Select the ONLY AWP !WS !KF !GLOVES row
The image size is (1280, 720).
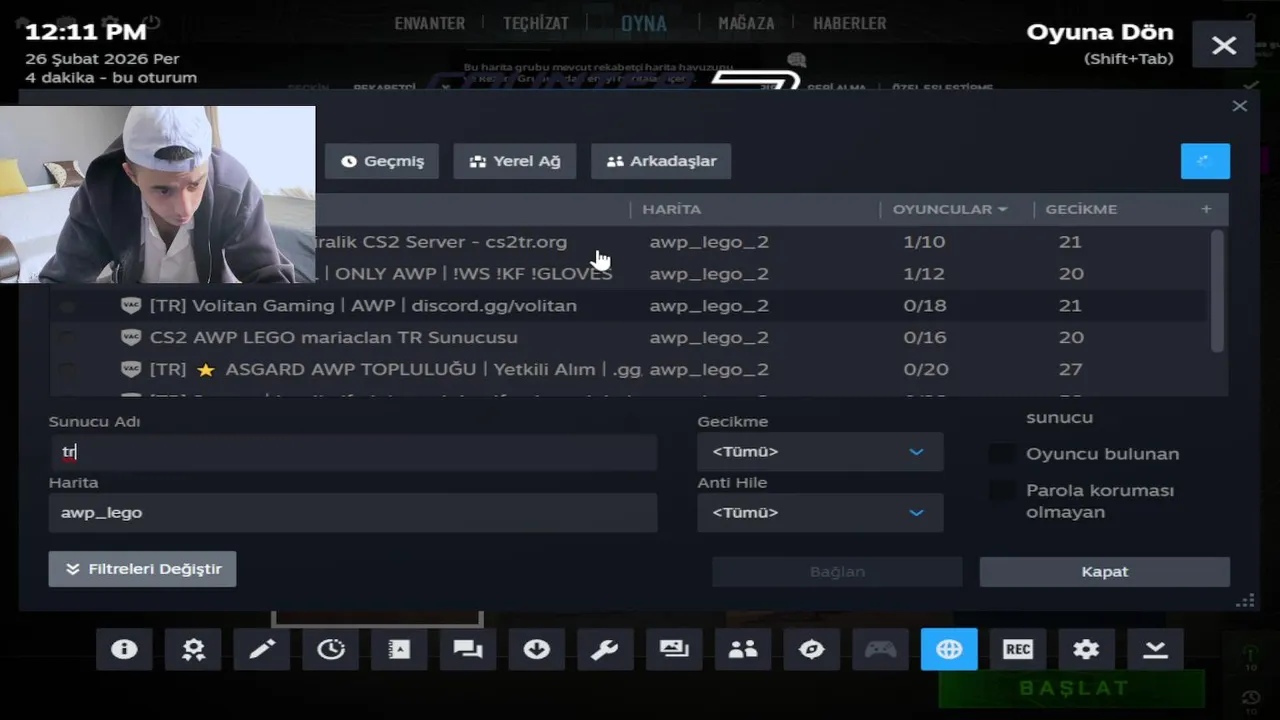pos(628,274)
